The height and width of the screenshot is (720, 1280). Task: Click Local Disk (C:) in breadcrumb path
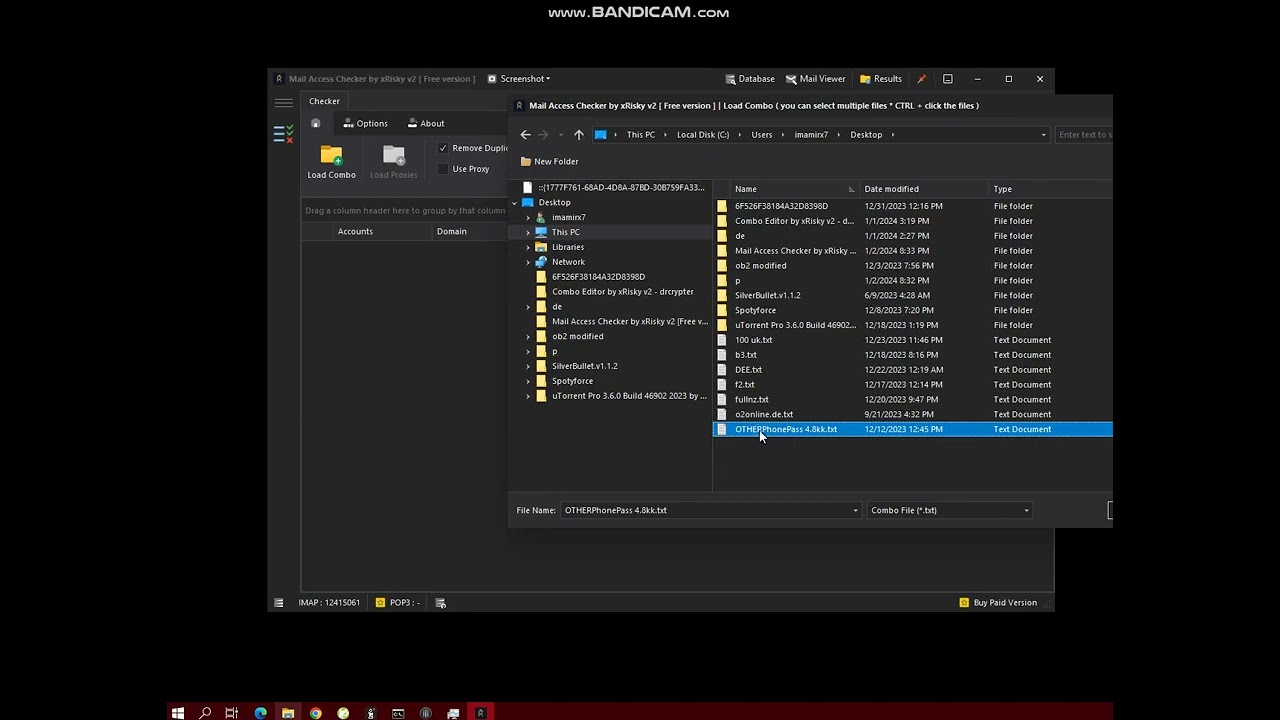[x=703, y=135]
